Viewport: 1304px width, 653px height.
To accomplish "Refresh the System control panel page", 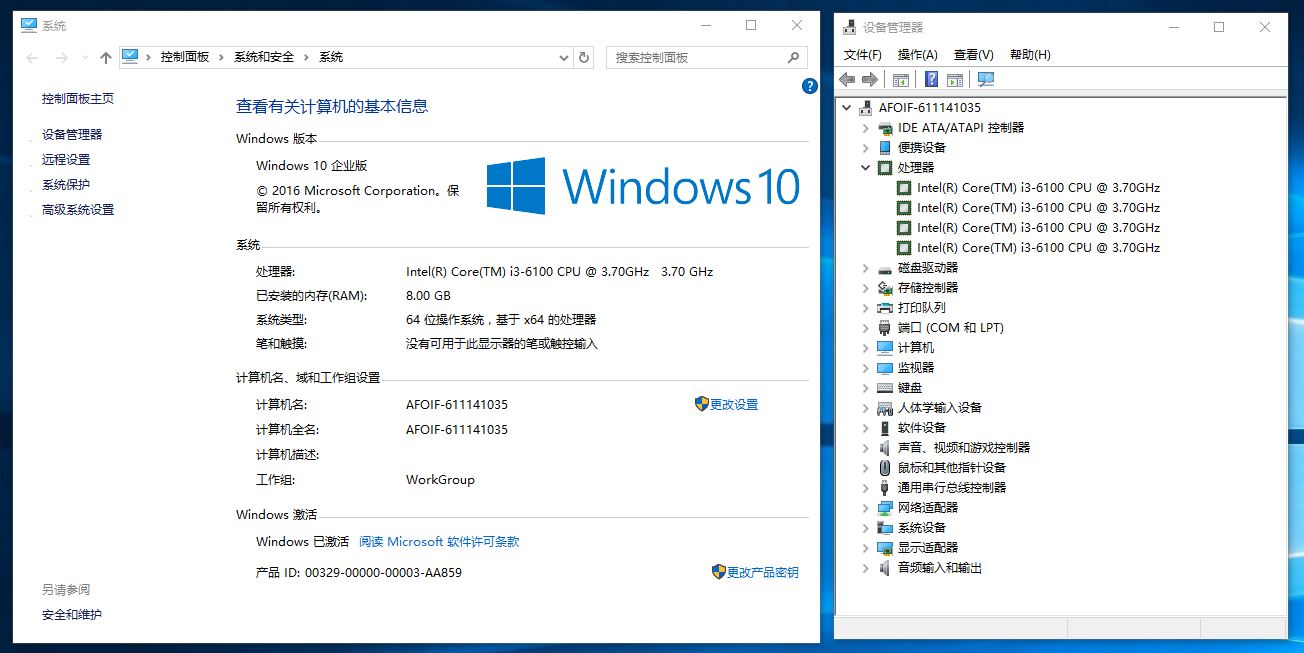I will pyautogui.click(x=584, y=58).
